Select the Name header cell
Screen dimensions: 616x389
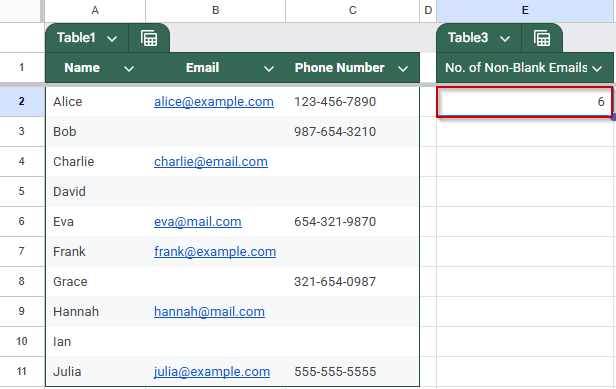(95, 68)
